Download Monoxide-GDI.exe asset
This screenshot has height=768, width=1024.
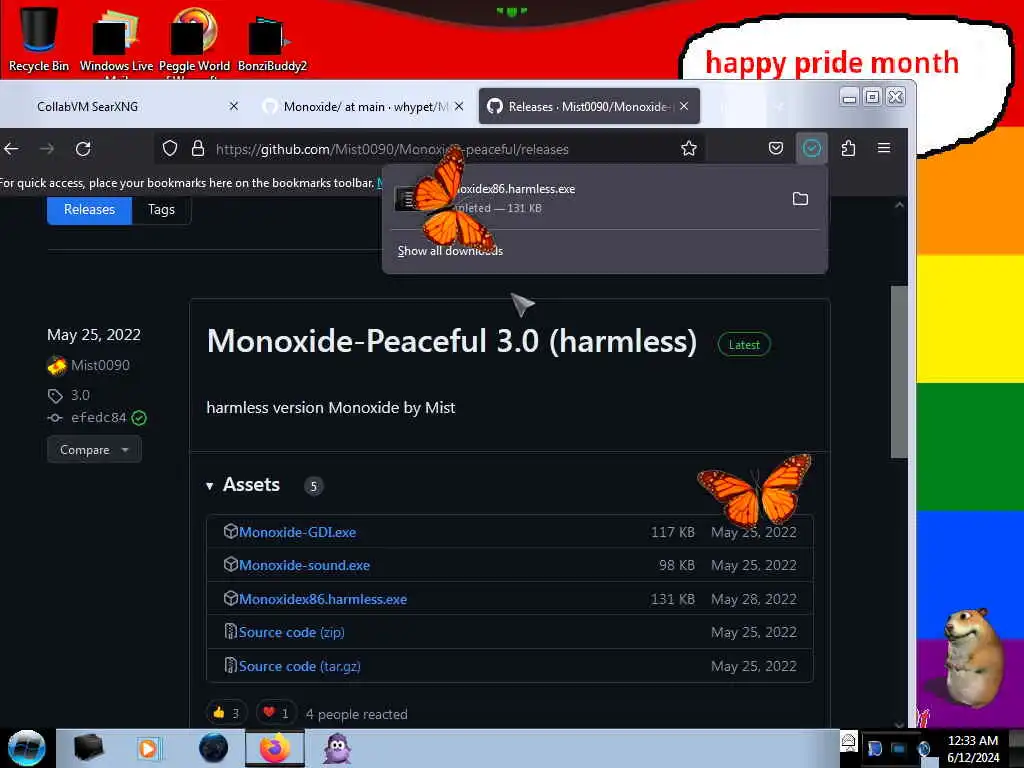297,532
